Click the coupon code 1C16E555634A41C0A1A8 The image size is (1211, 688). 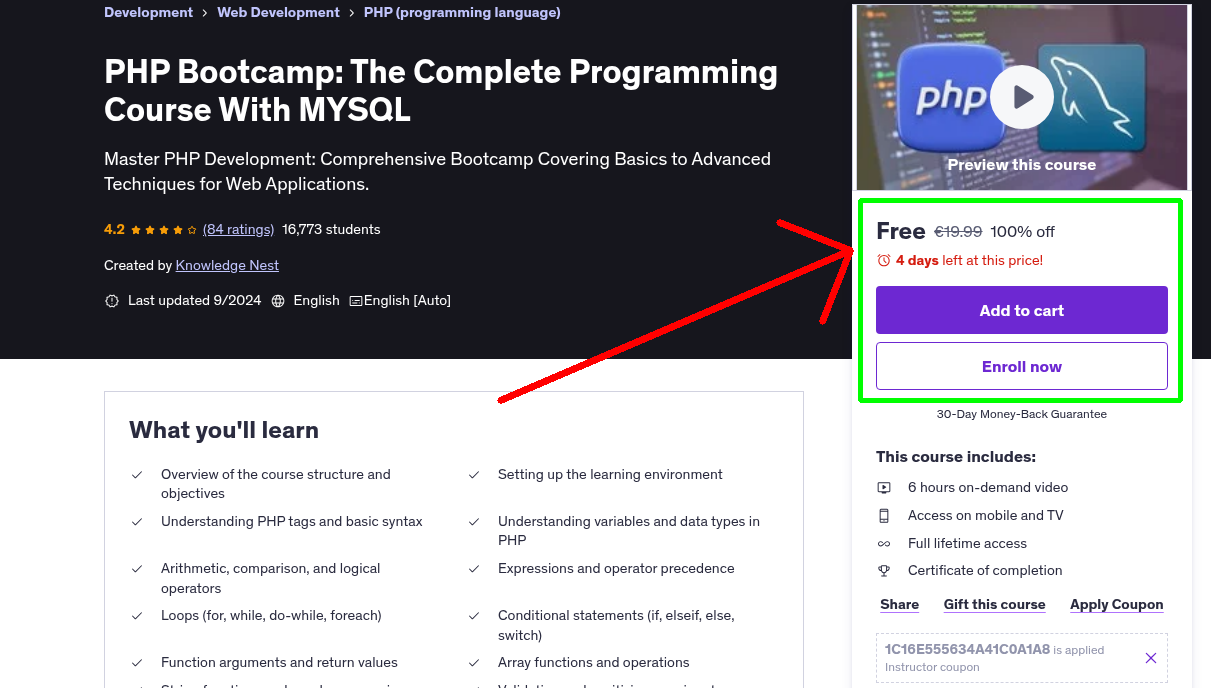967,649
